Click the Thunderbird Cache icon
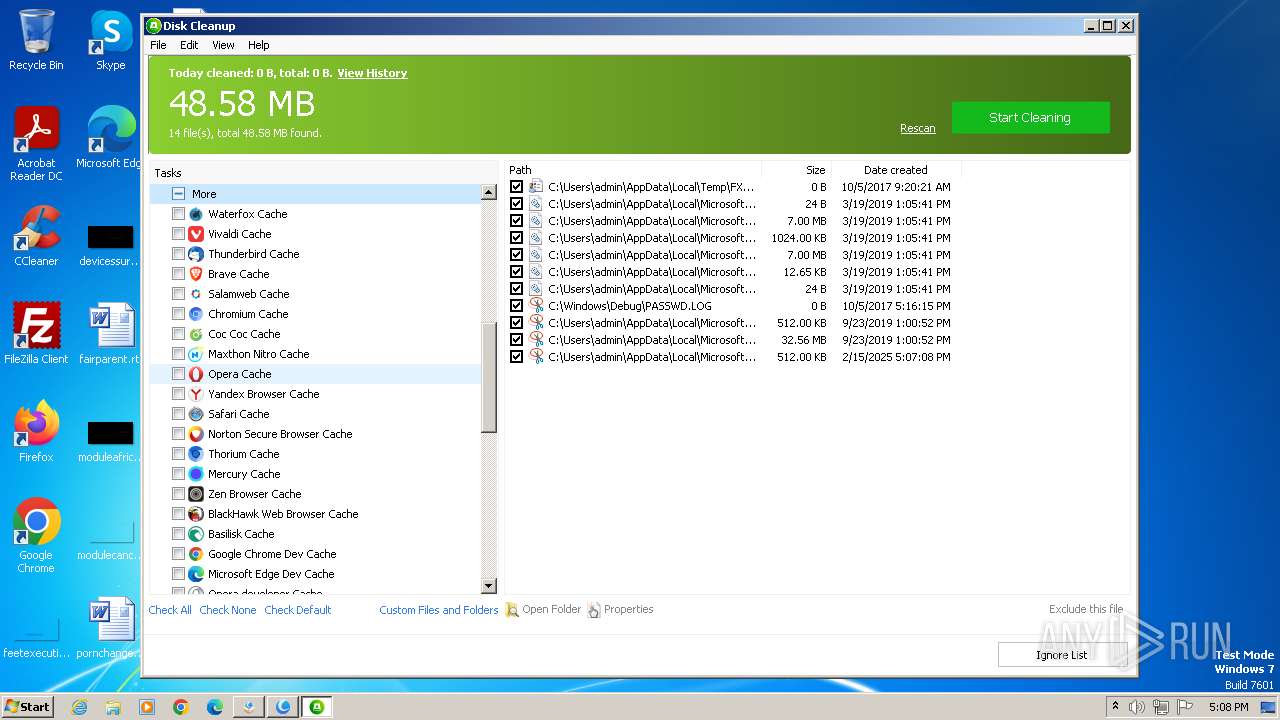Screen dimensions: 1280x720 point(196,254)
